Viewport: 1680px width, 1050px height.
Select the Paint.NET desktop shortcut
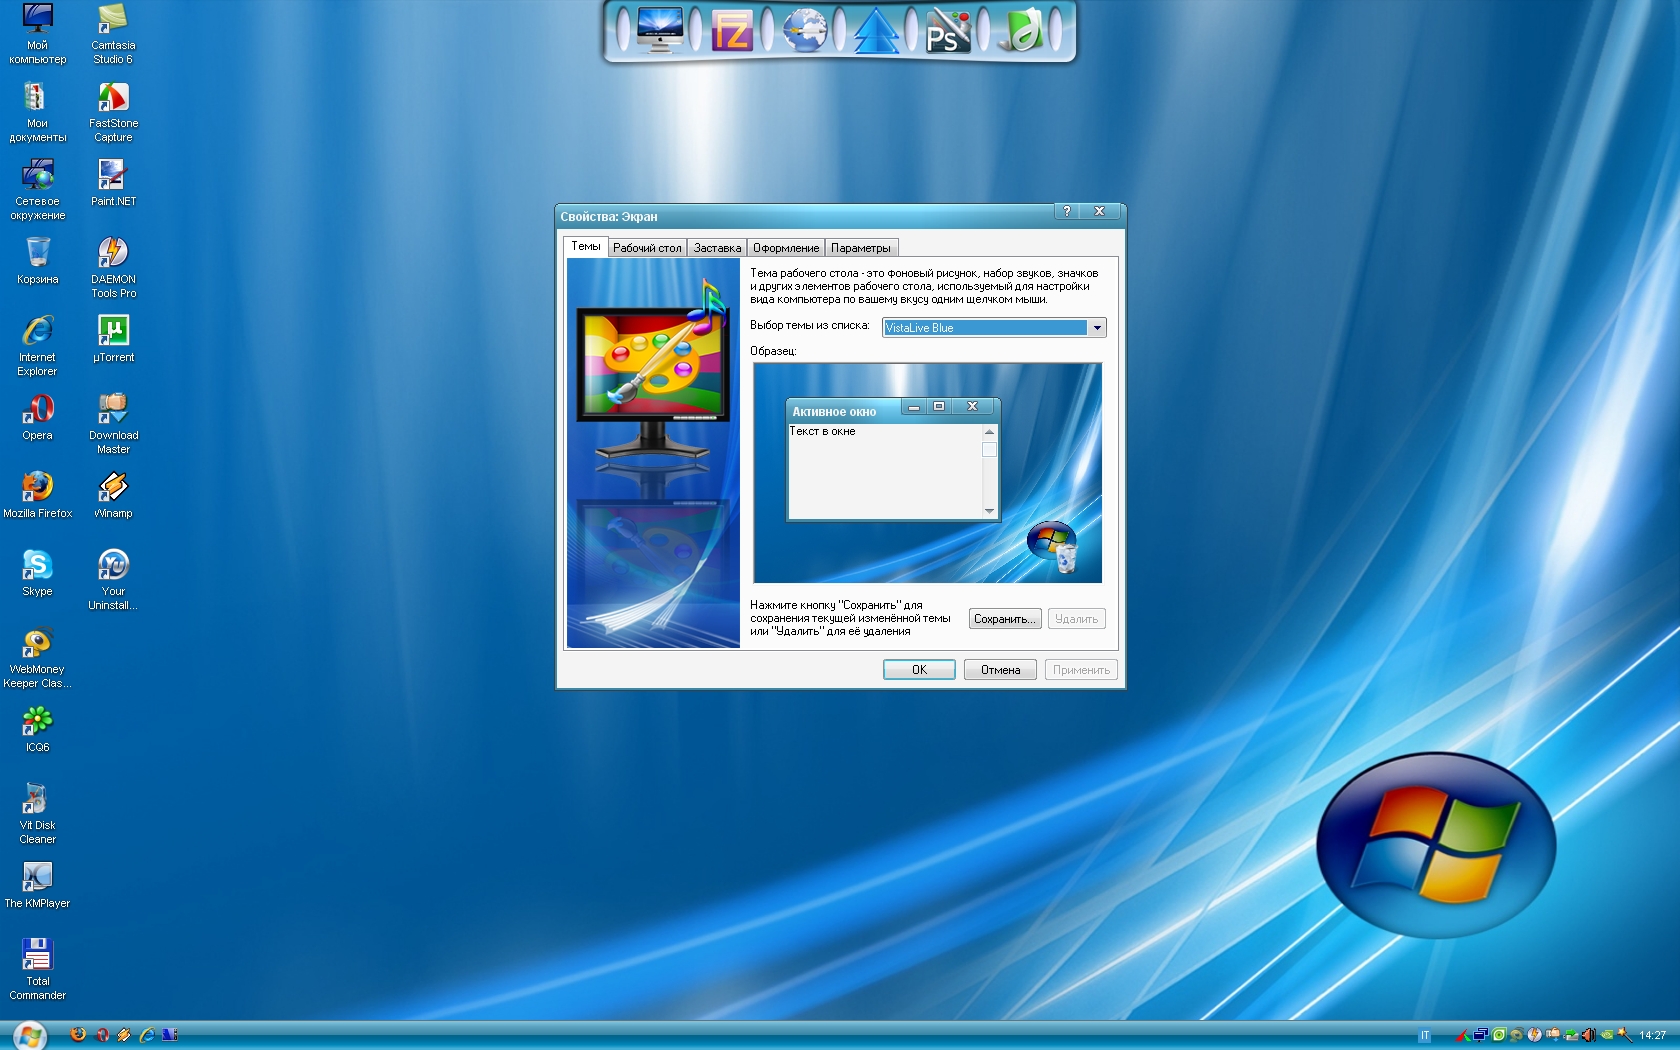click(113, 175)
